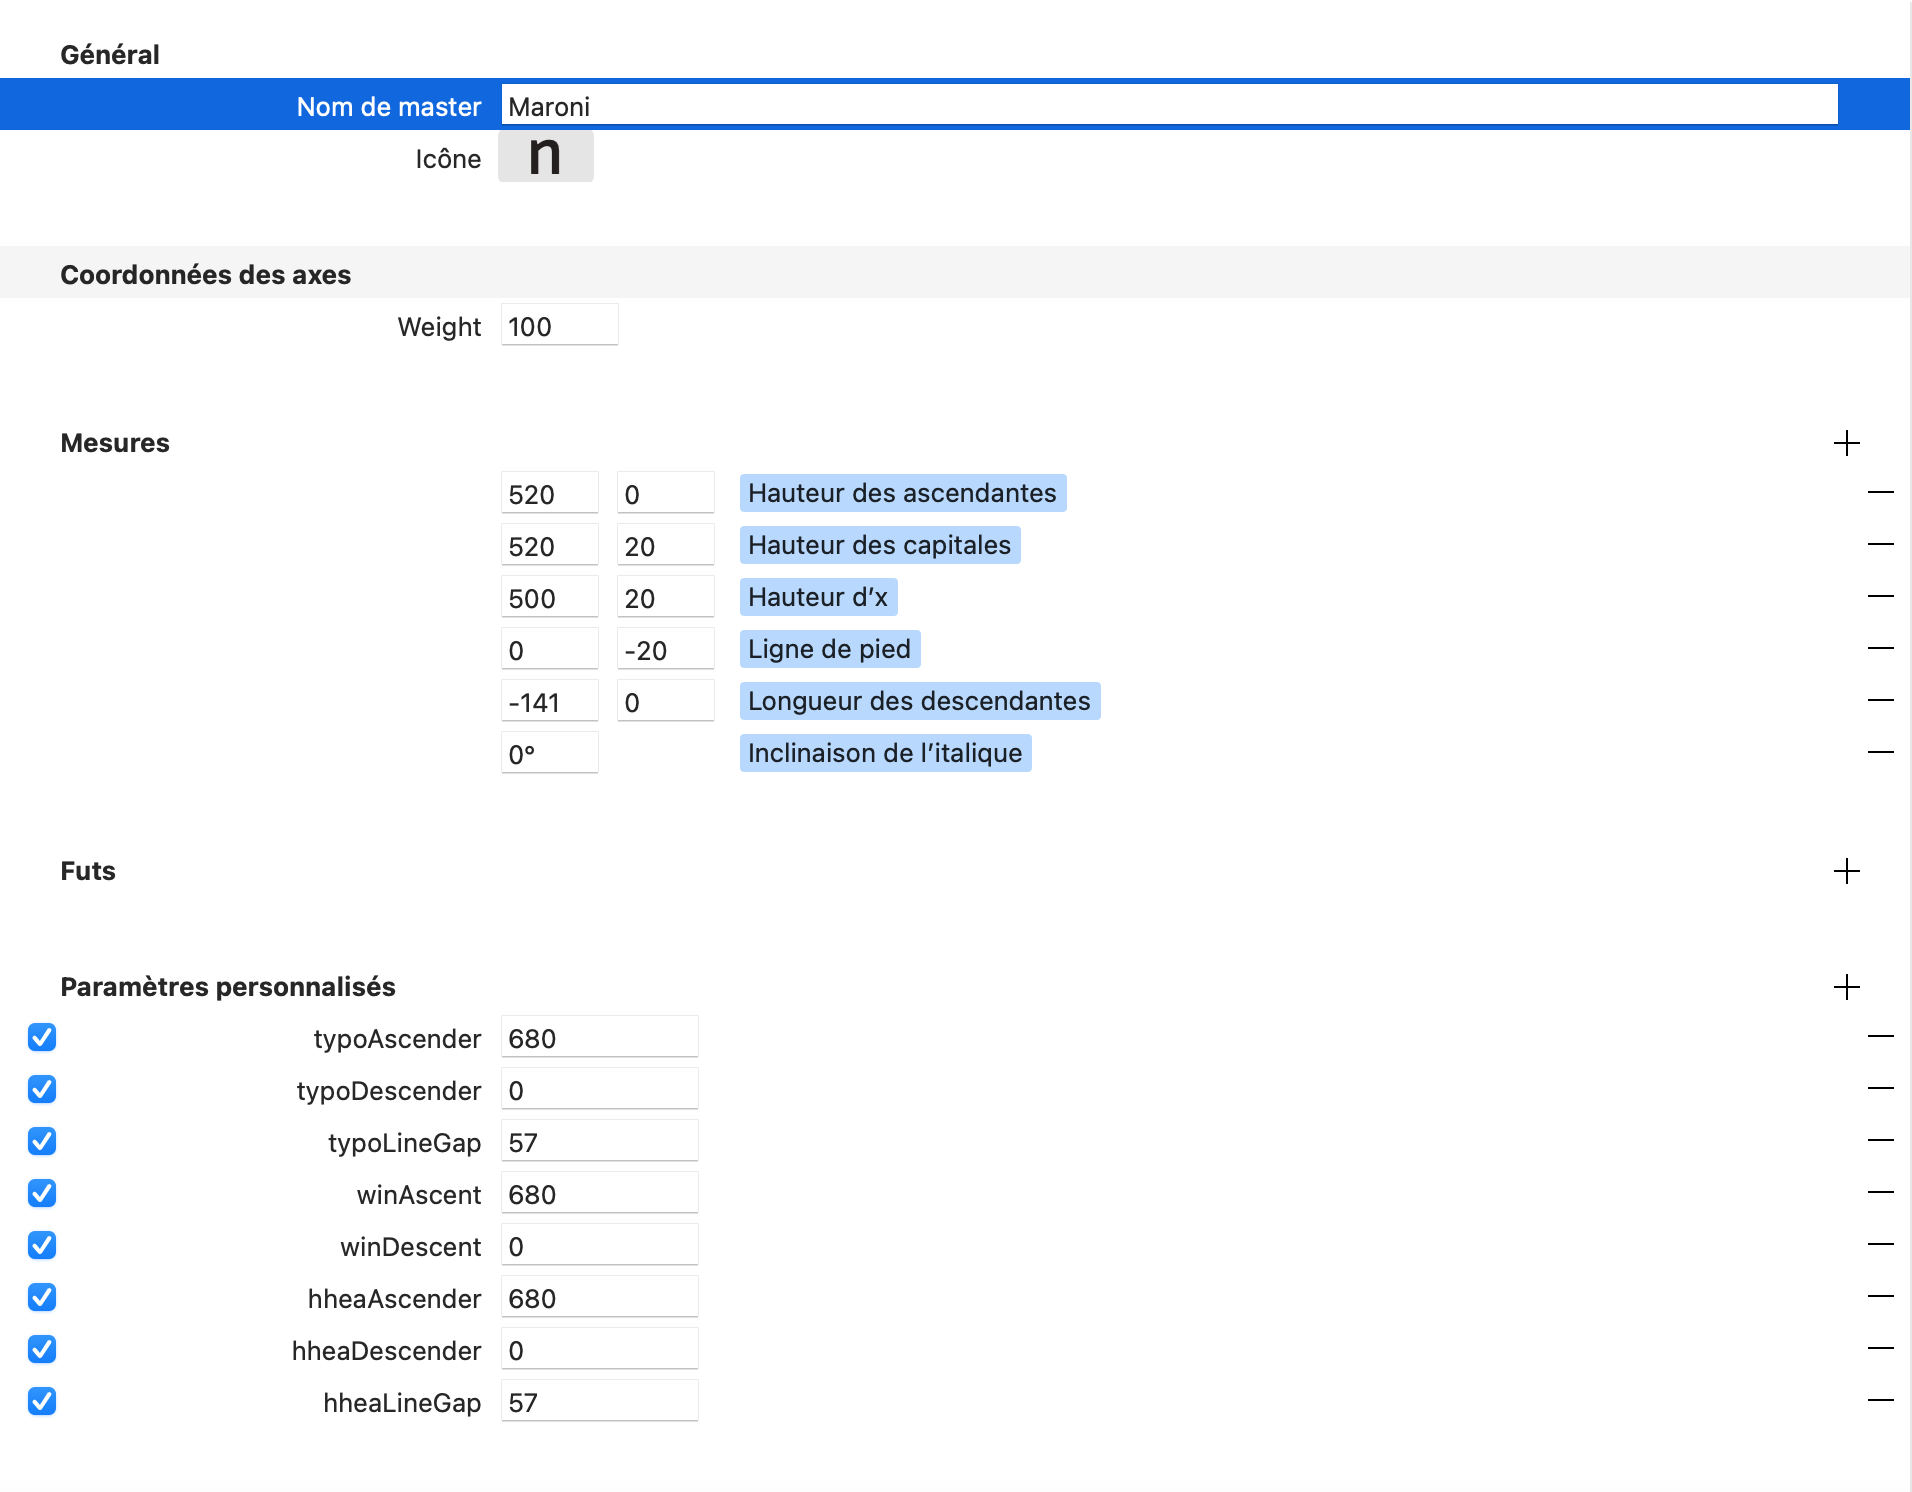Click the Nom de master field containing Maroni
Viewport: 1912px width, 1492px height.
1168,106
